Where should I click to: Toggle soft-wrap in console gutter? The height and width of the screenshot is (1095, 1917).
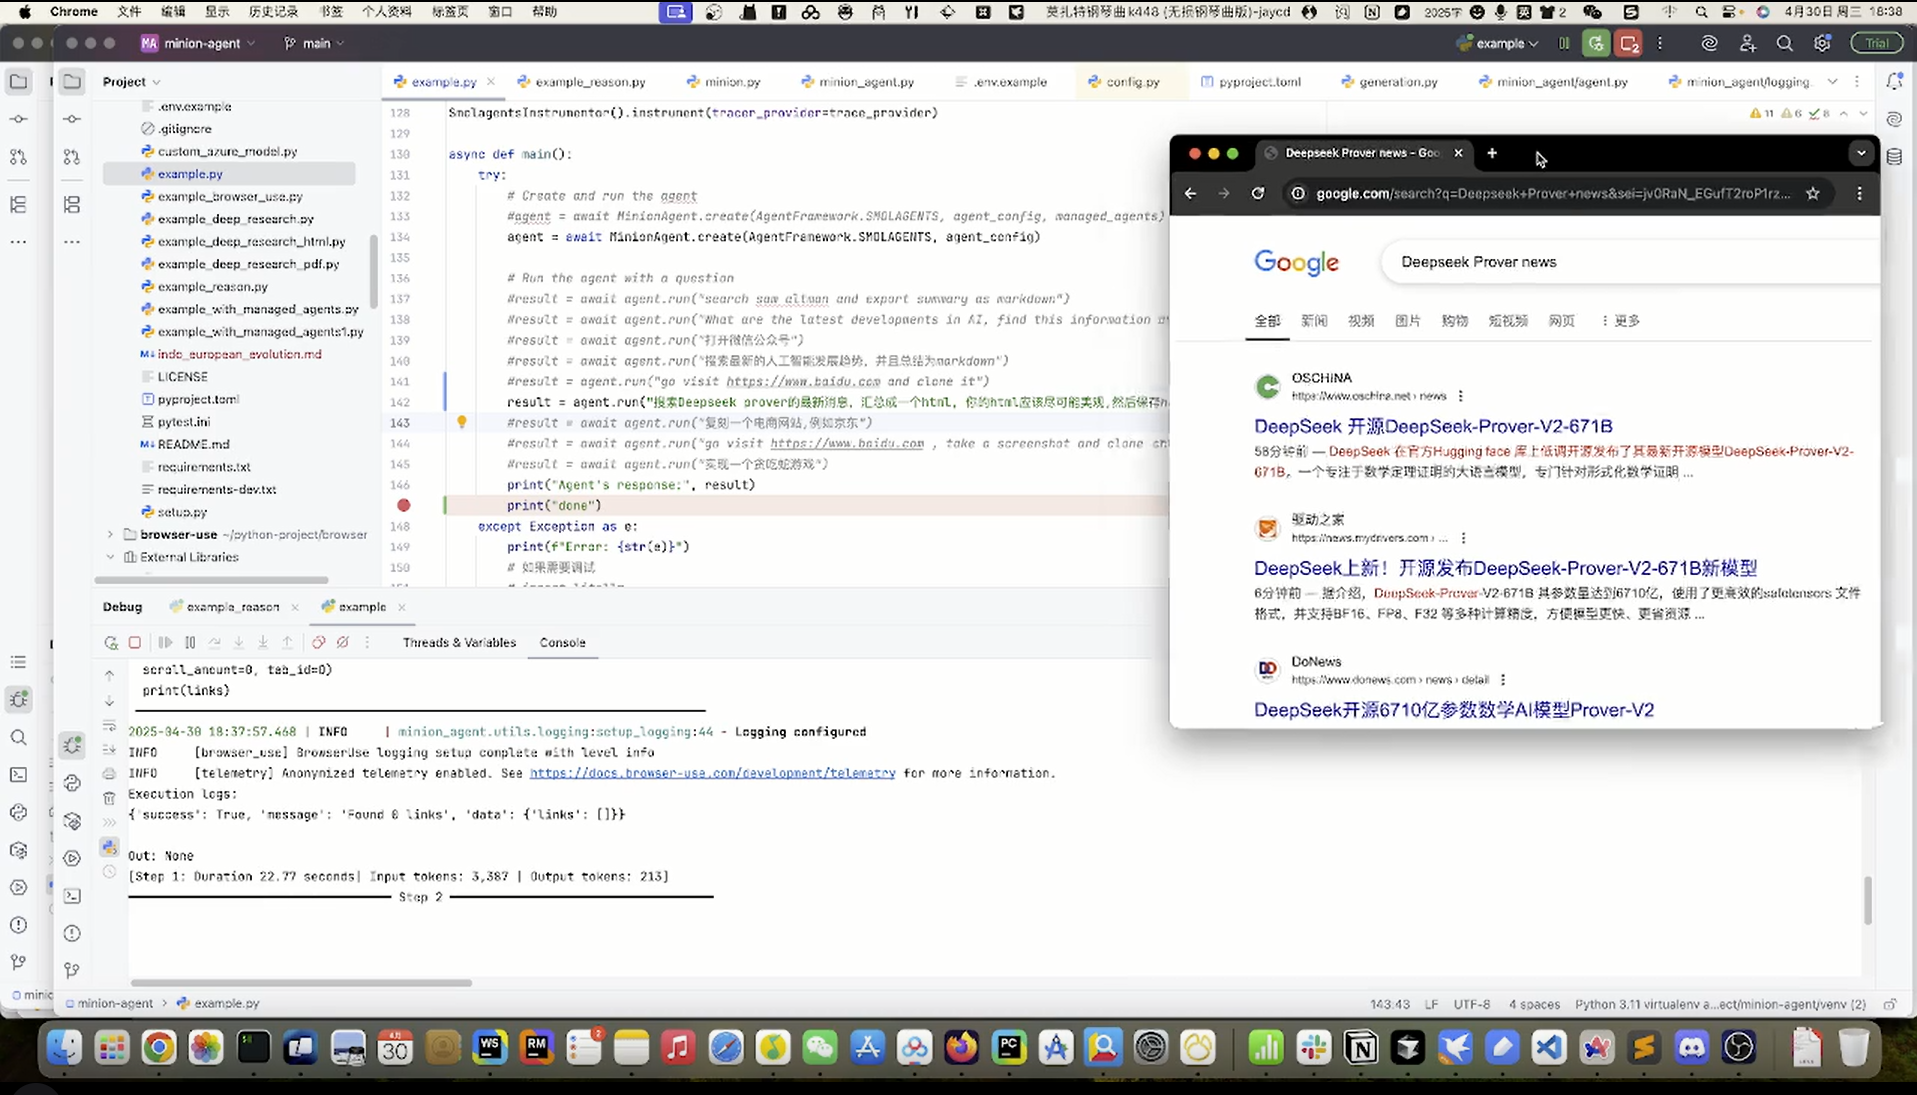[109, 725]
